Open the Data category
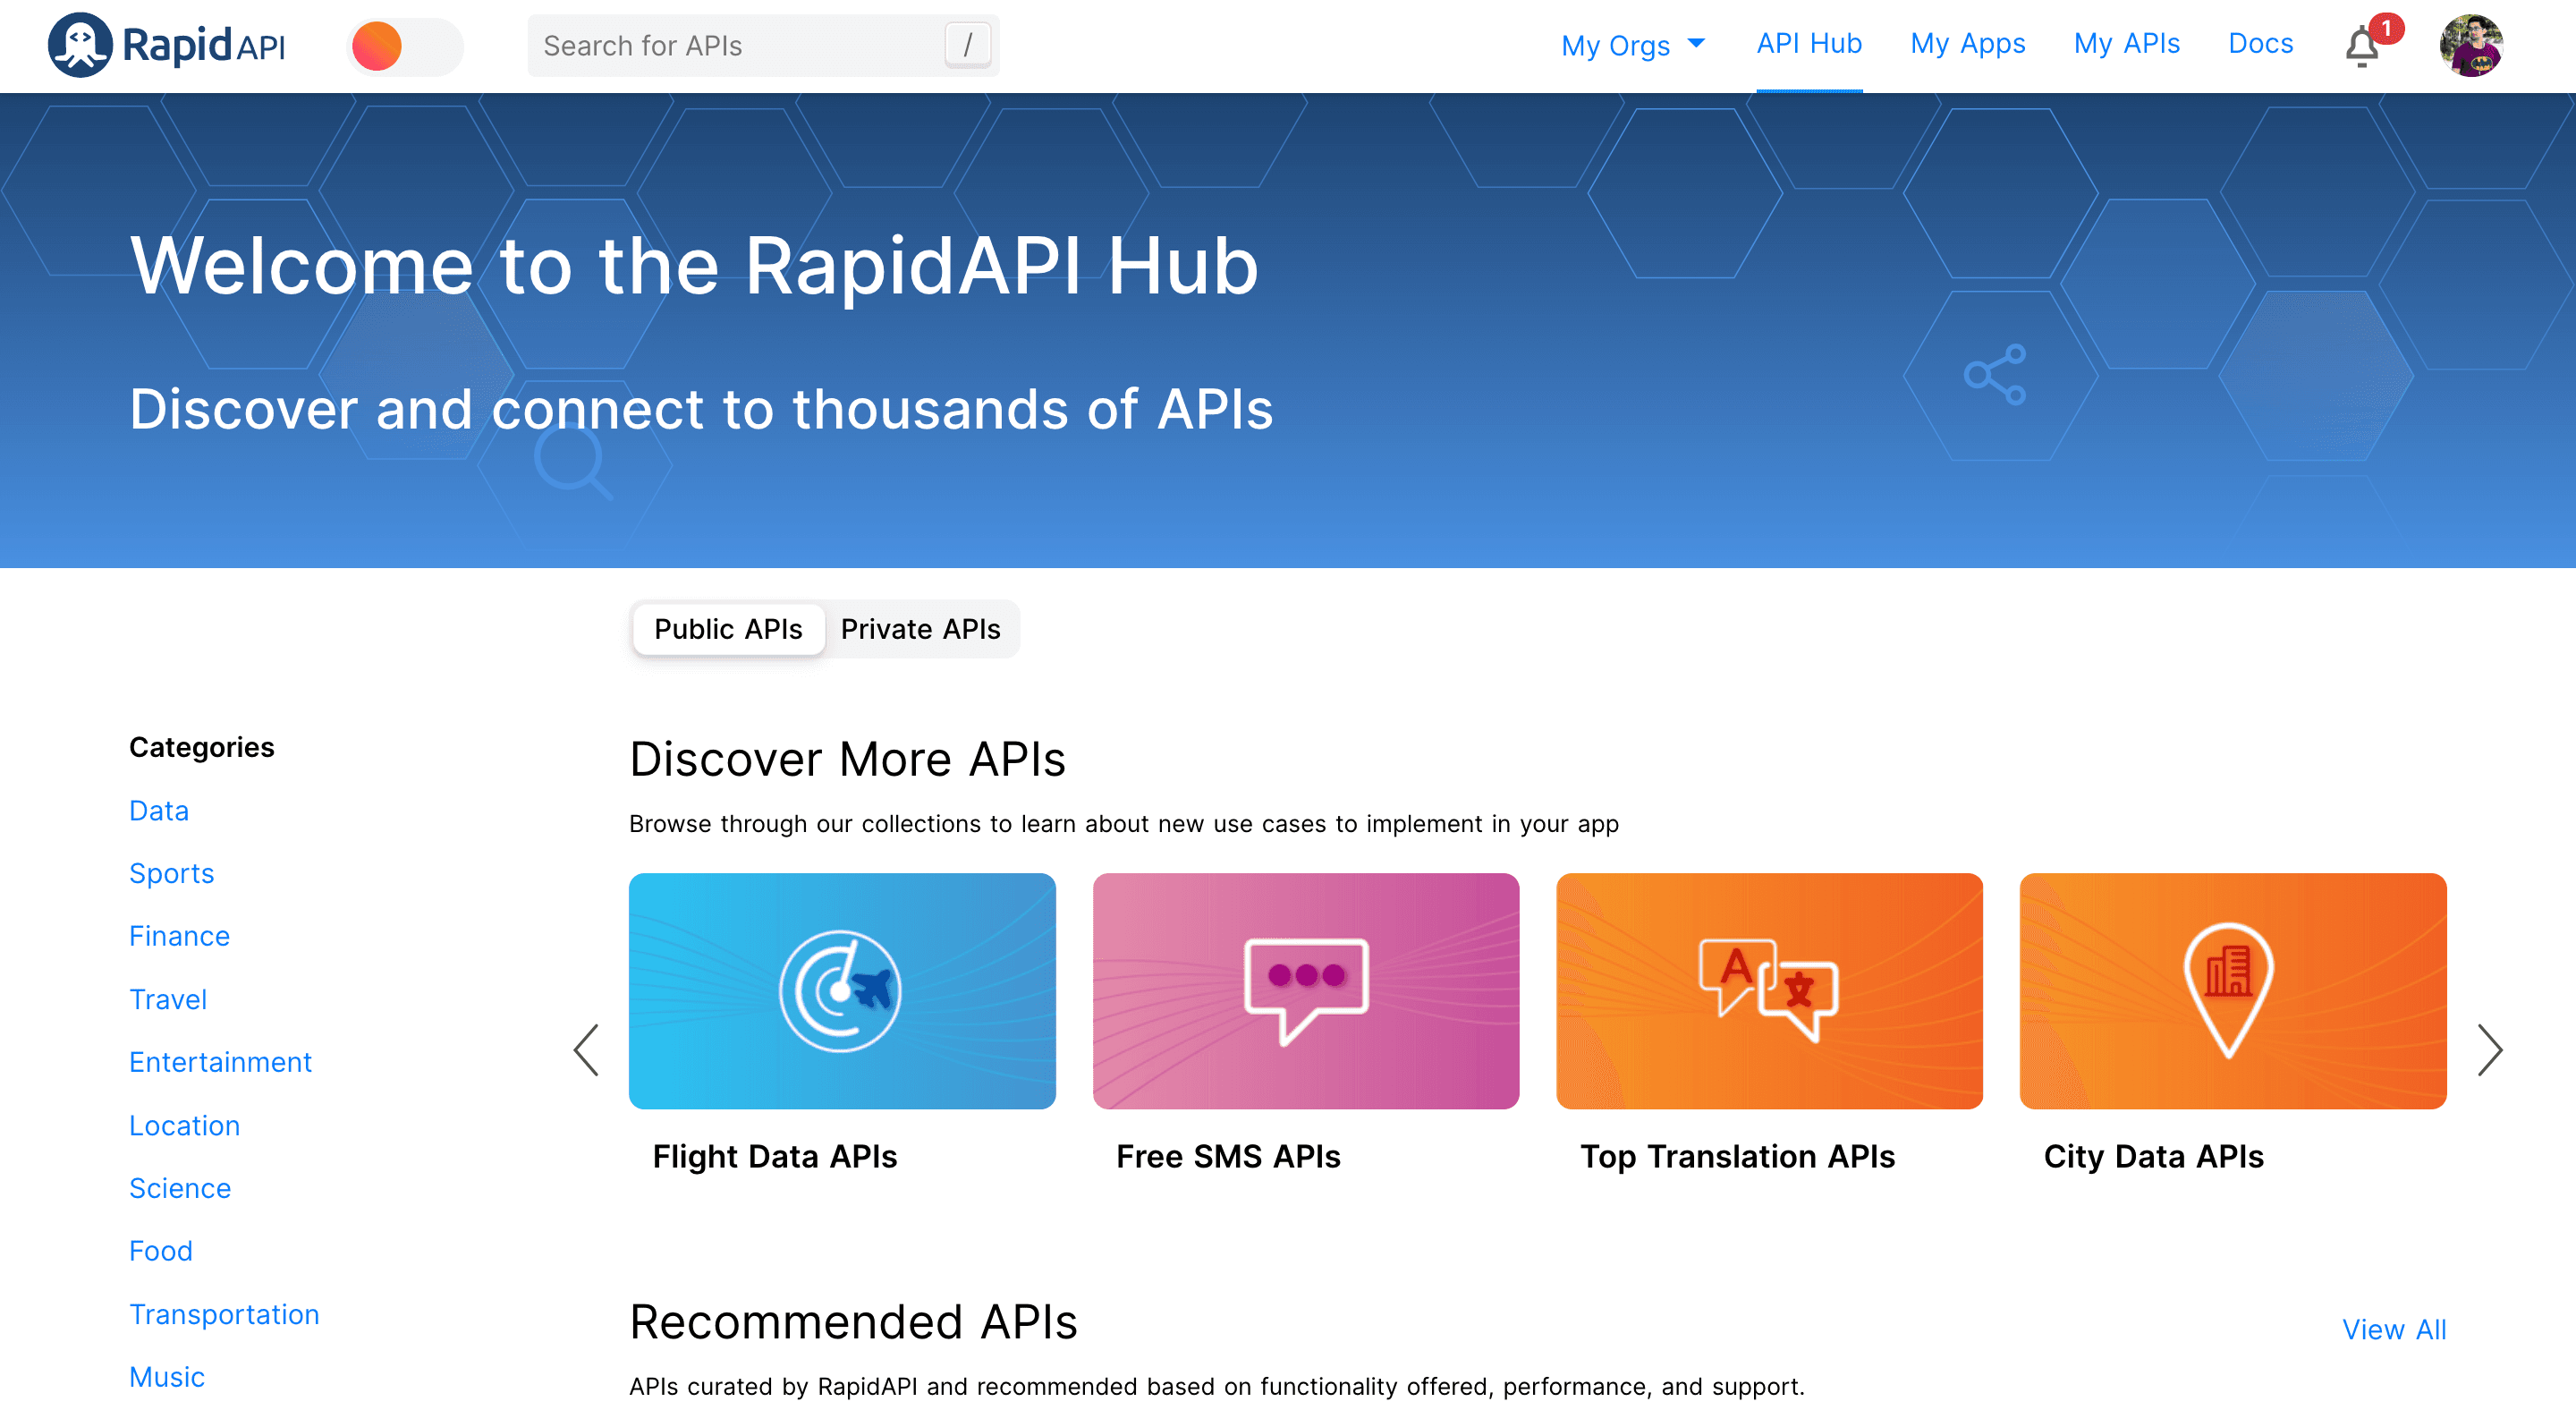 pyautogui.click(x=159, y=810)
